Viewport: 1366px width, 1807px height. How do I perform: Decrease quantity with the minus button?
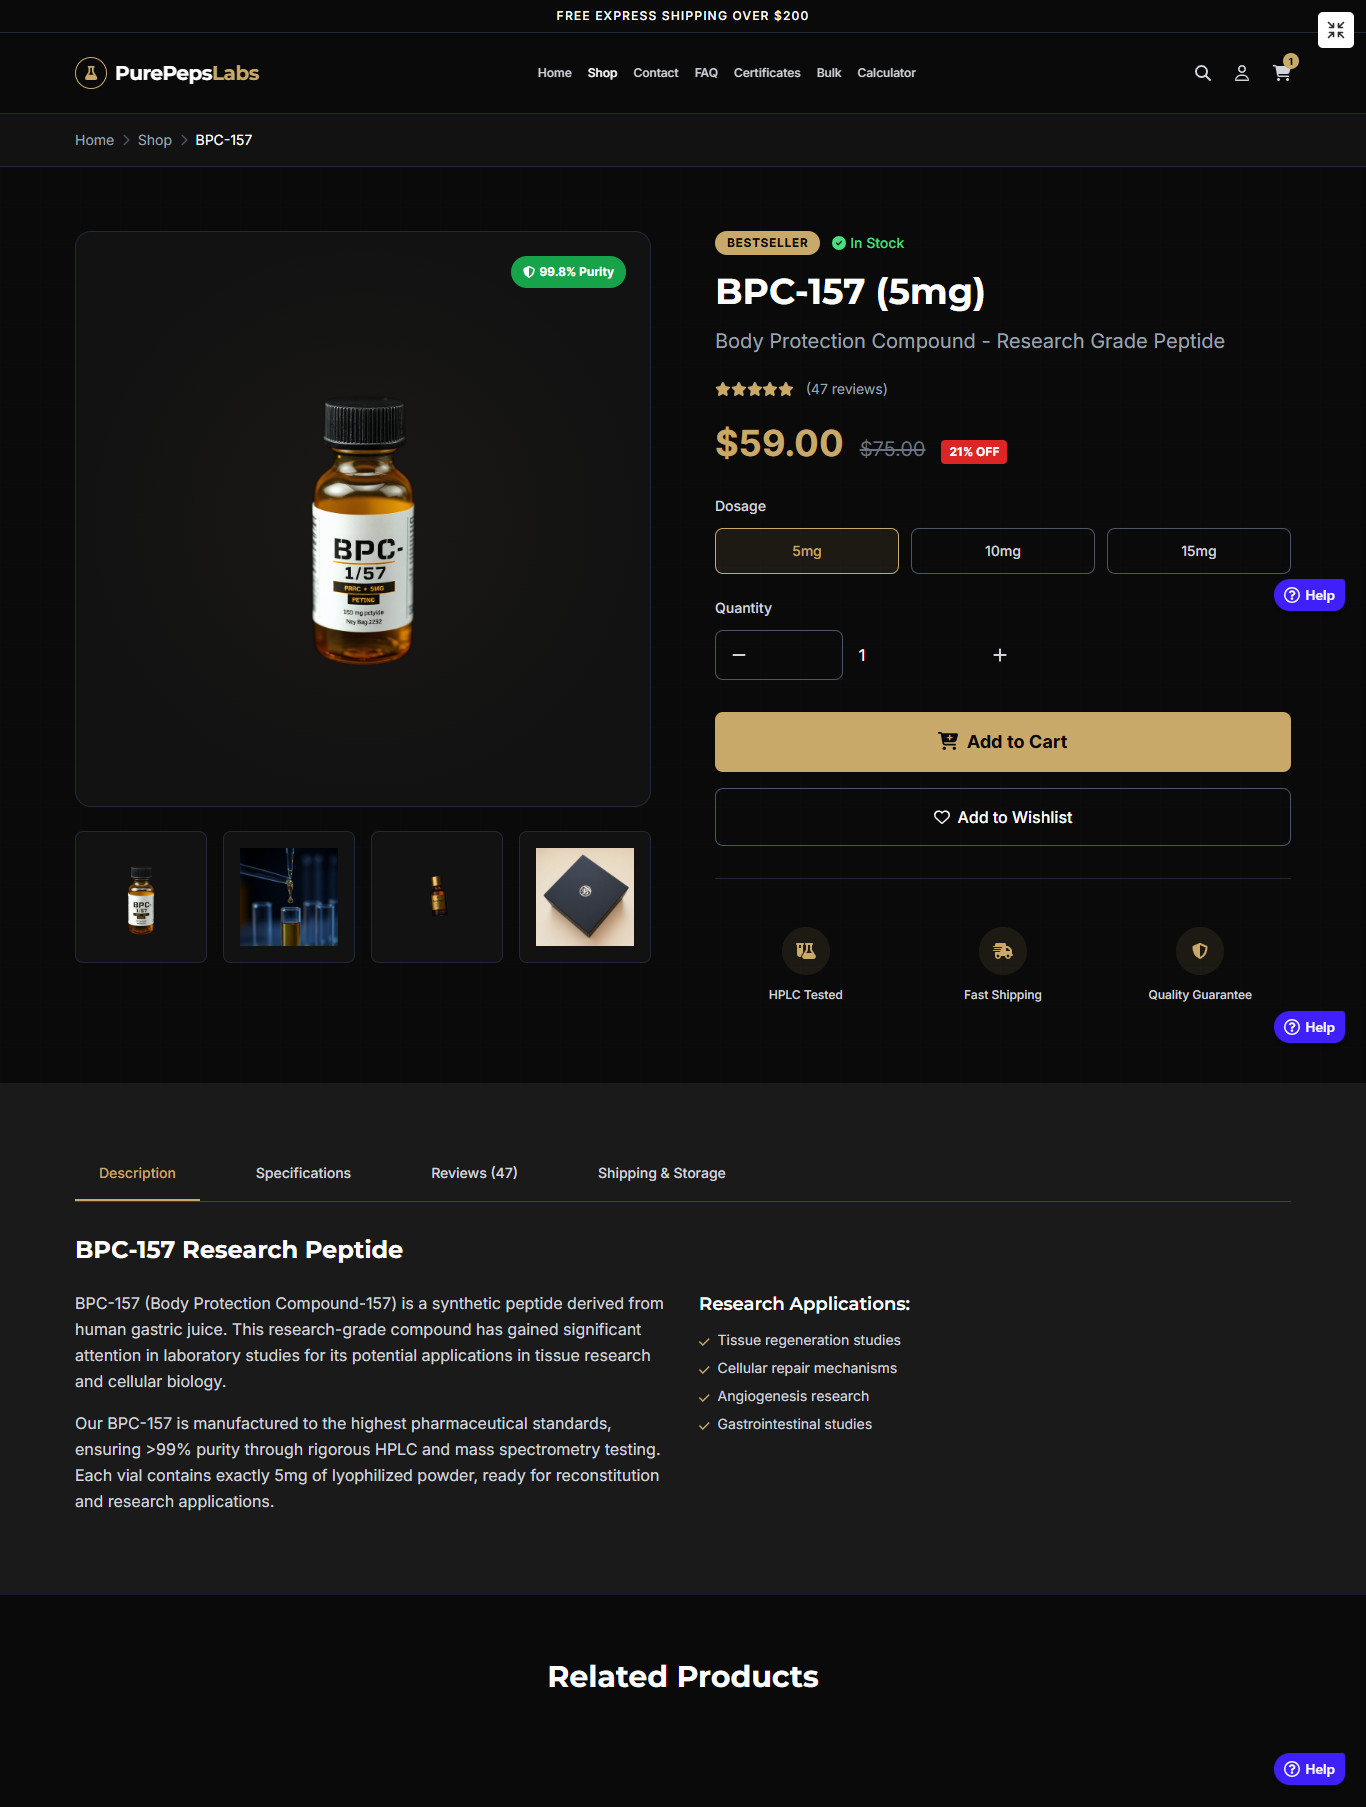[x=739, y=655]
